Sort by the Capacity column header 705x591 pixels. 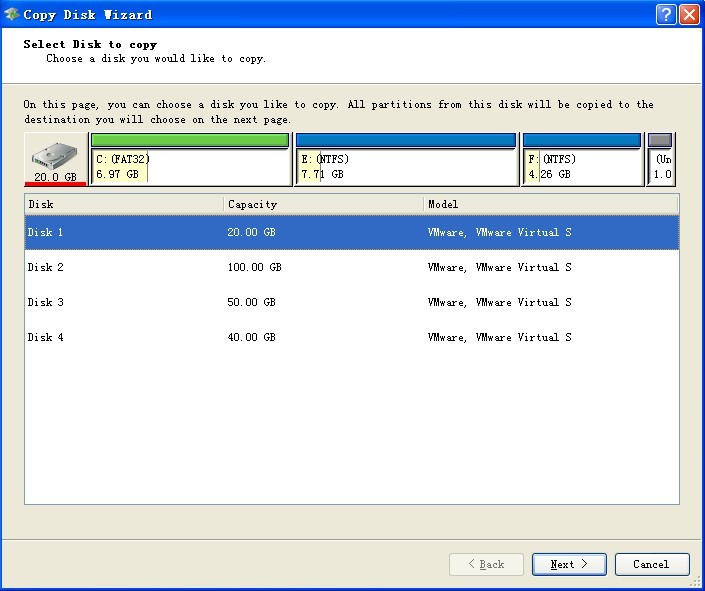point(323,204)
